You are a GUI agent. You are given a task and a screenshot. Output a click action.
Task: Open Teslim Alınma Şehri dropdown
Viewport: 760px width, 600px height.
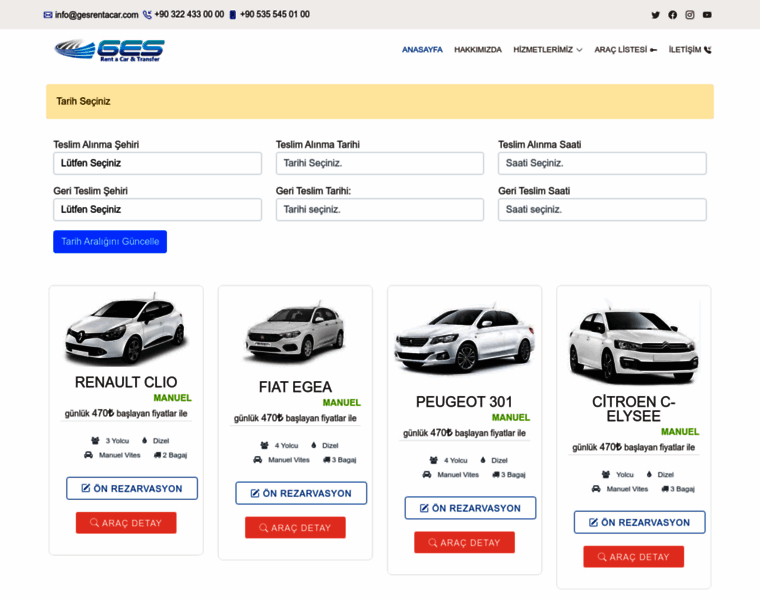(158, 163)
